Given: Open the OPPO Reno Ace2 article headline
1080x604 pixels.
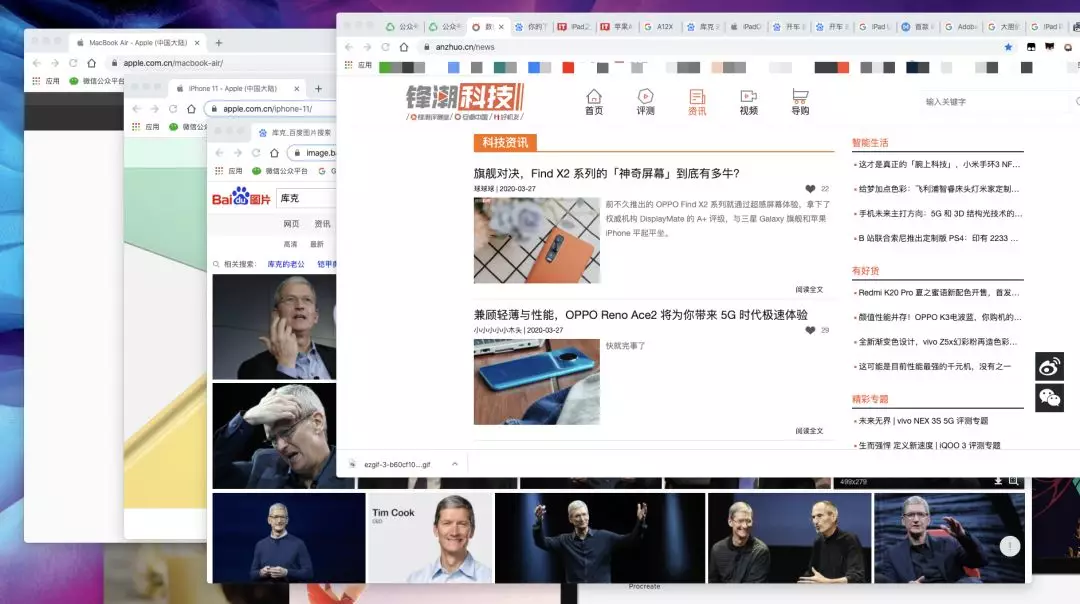Looking at the screenshot, I should pyautogui.click(x=641, y=315).
